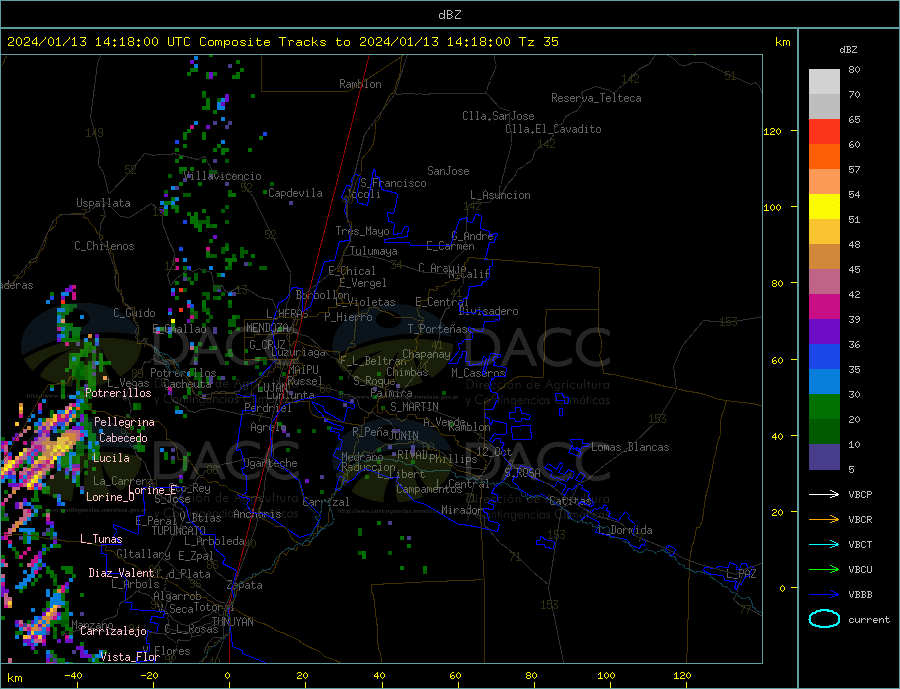Click the cyan VBCT arrow in legend
Screen dimensions: 900x689
click(x=824, y=544)
